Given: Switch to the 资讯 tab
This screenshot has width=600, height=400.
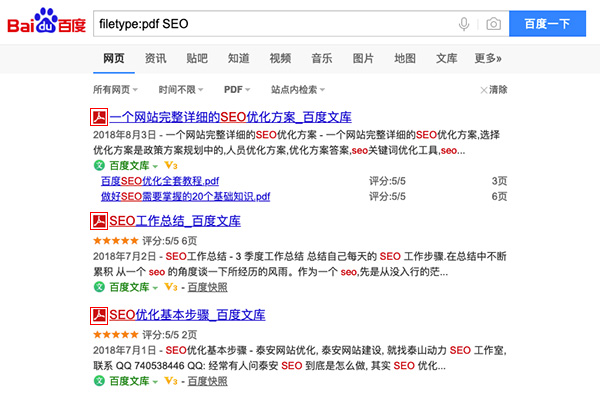Looking at the screenshot, I should [x=155, y=58].
